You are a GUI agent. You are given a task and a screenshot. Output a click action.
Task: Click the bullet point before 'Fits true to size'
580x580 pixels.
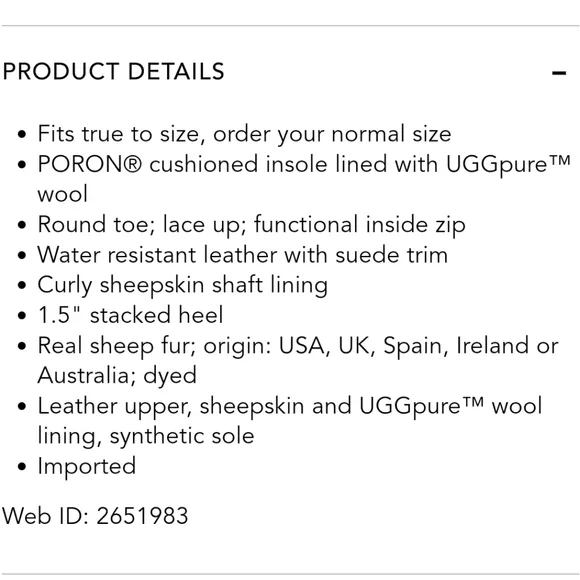tap(22, 134)
